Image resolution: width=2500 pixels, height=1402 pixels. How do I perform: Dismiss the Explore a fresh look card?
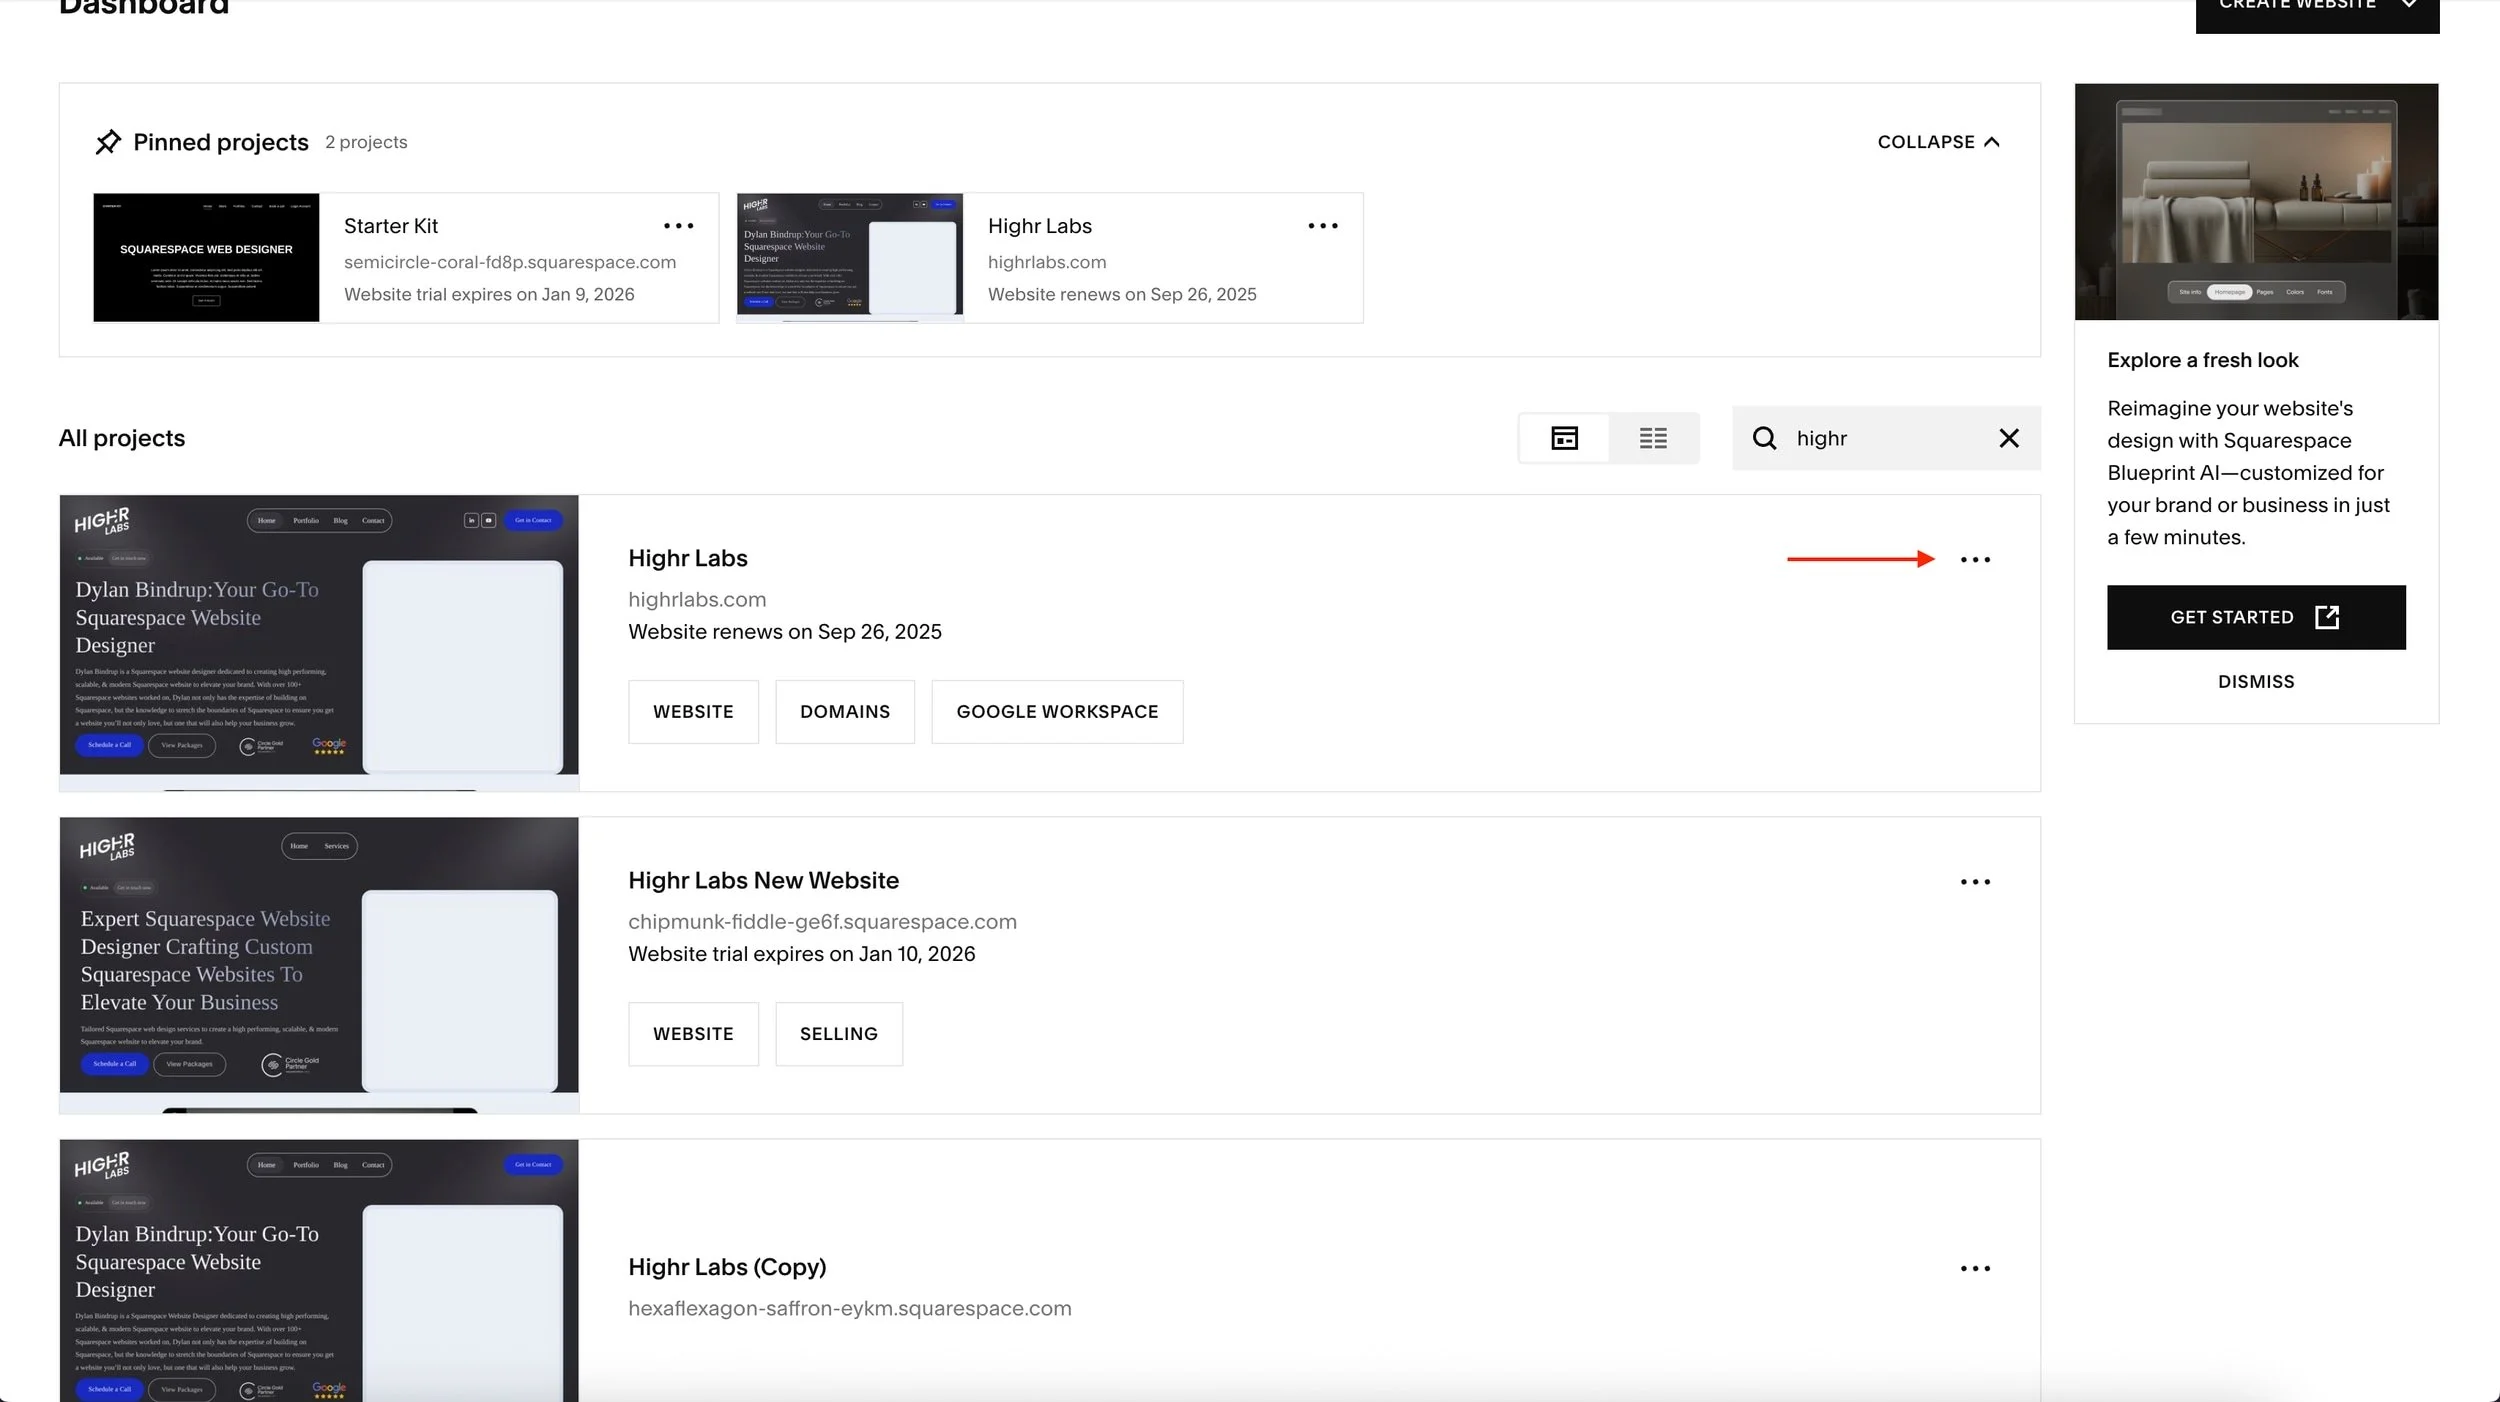(2255, 682)
